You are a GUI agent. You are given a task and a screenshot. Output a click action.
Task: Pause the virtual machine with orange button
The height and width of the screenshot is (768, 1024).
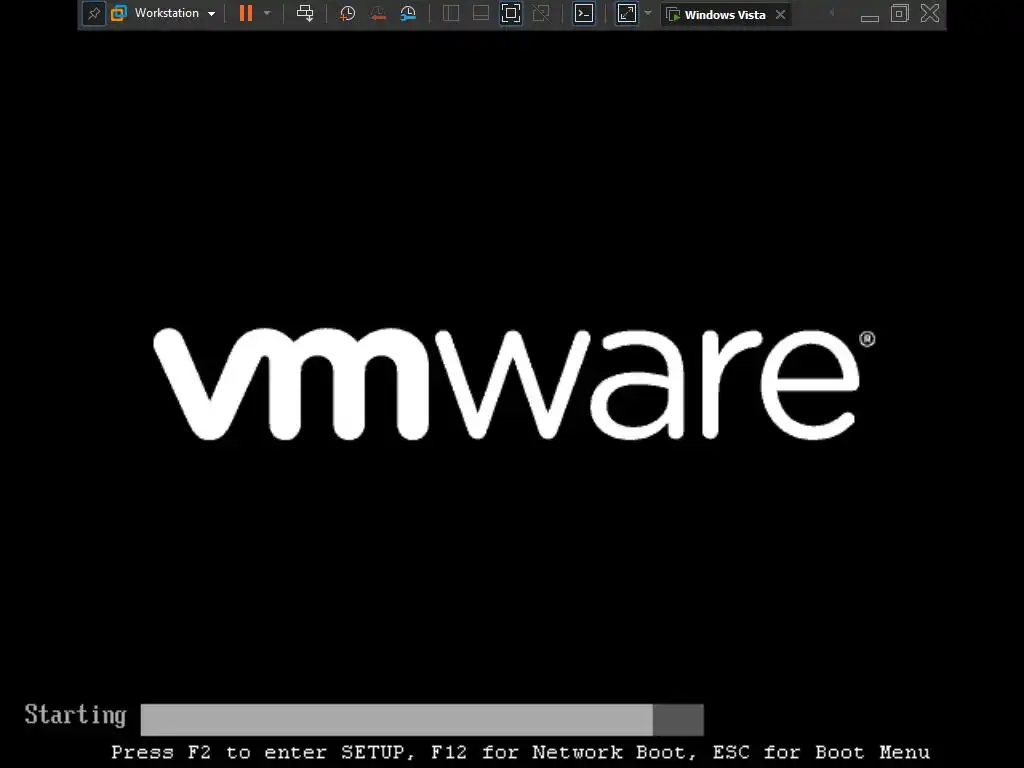point(246,13)
